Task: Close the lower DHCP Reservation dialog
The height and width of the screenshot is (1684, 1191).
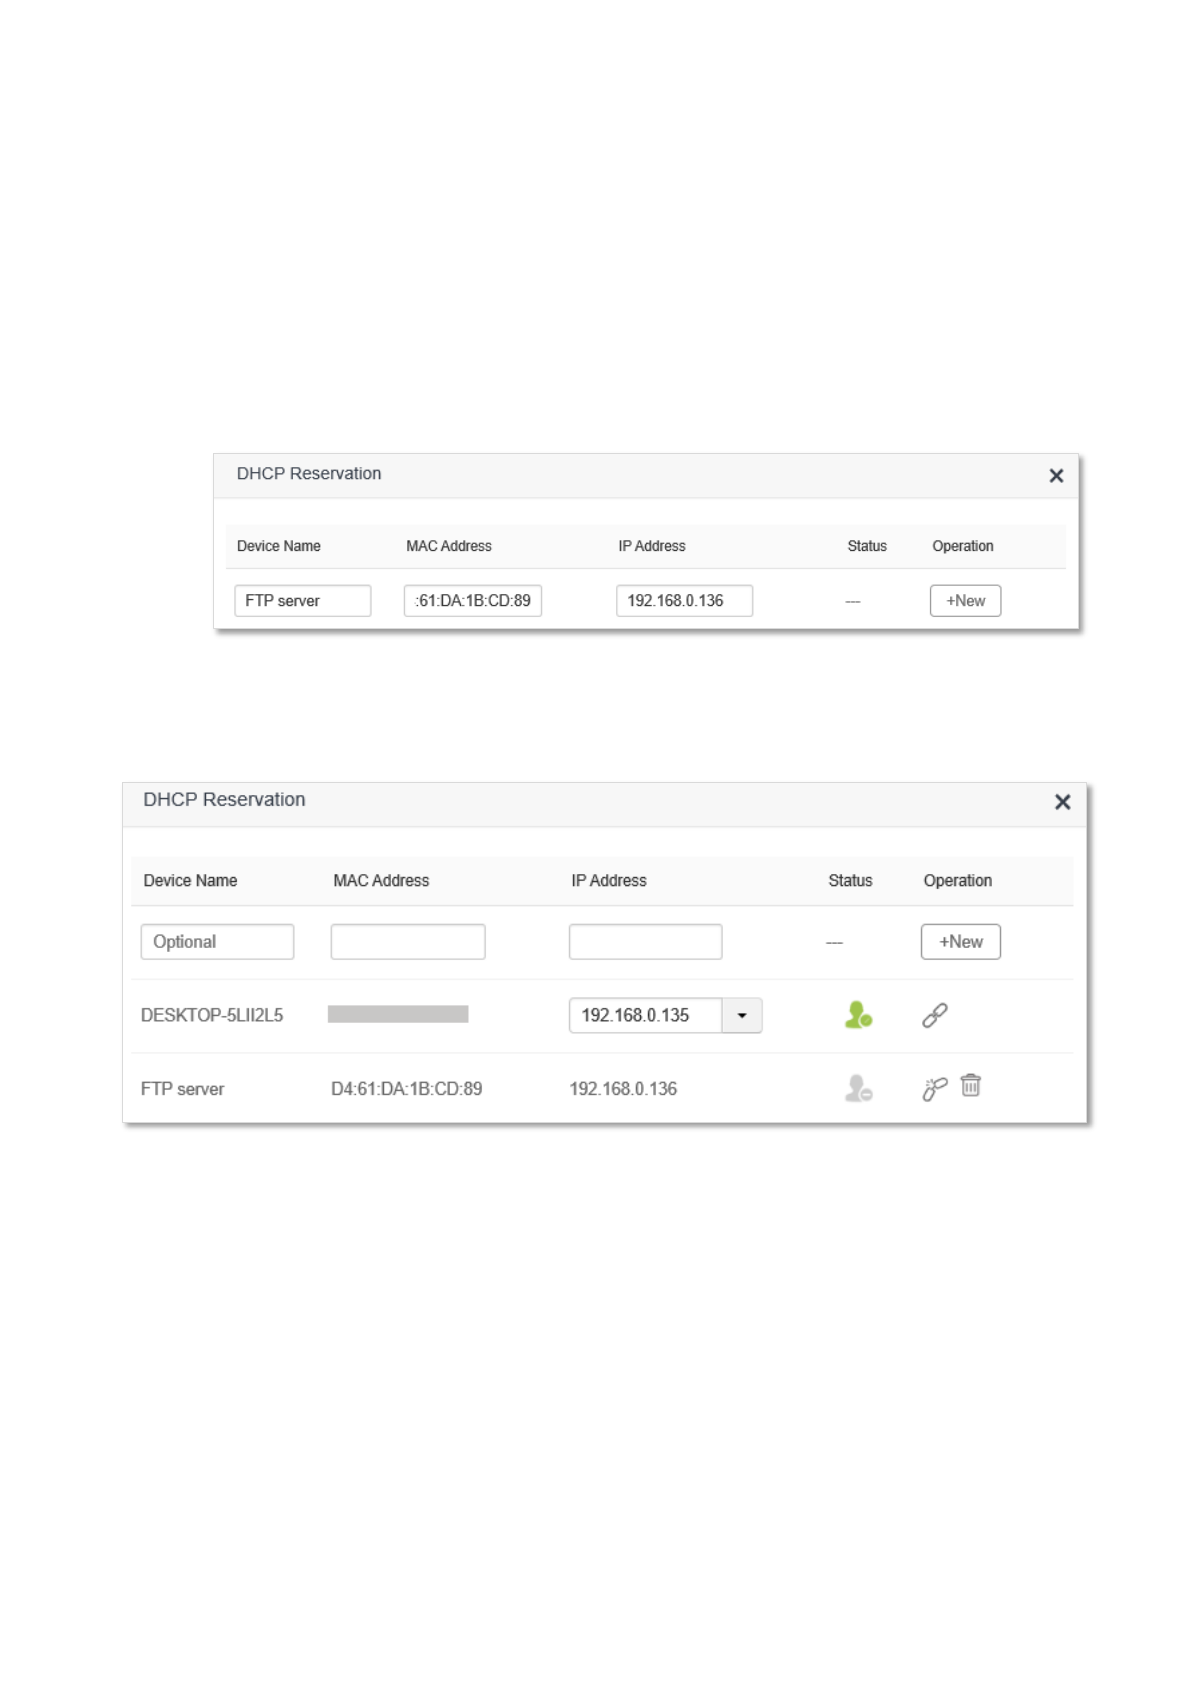Action: click(1062, 802)
